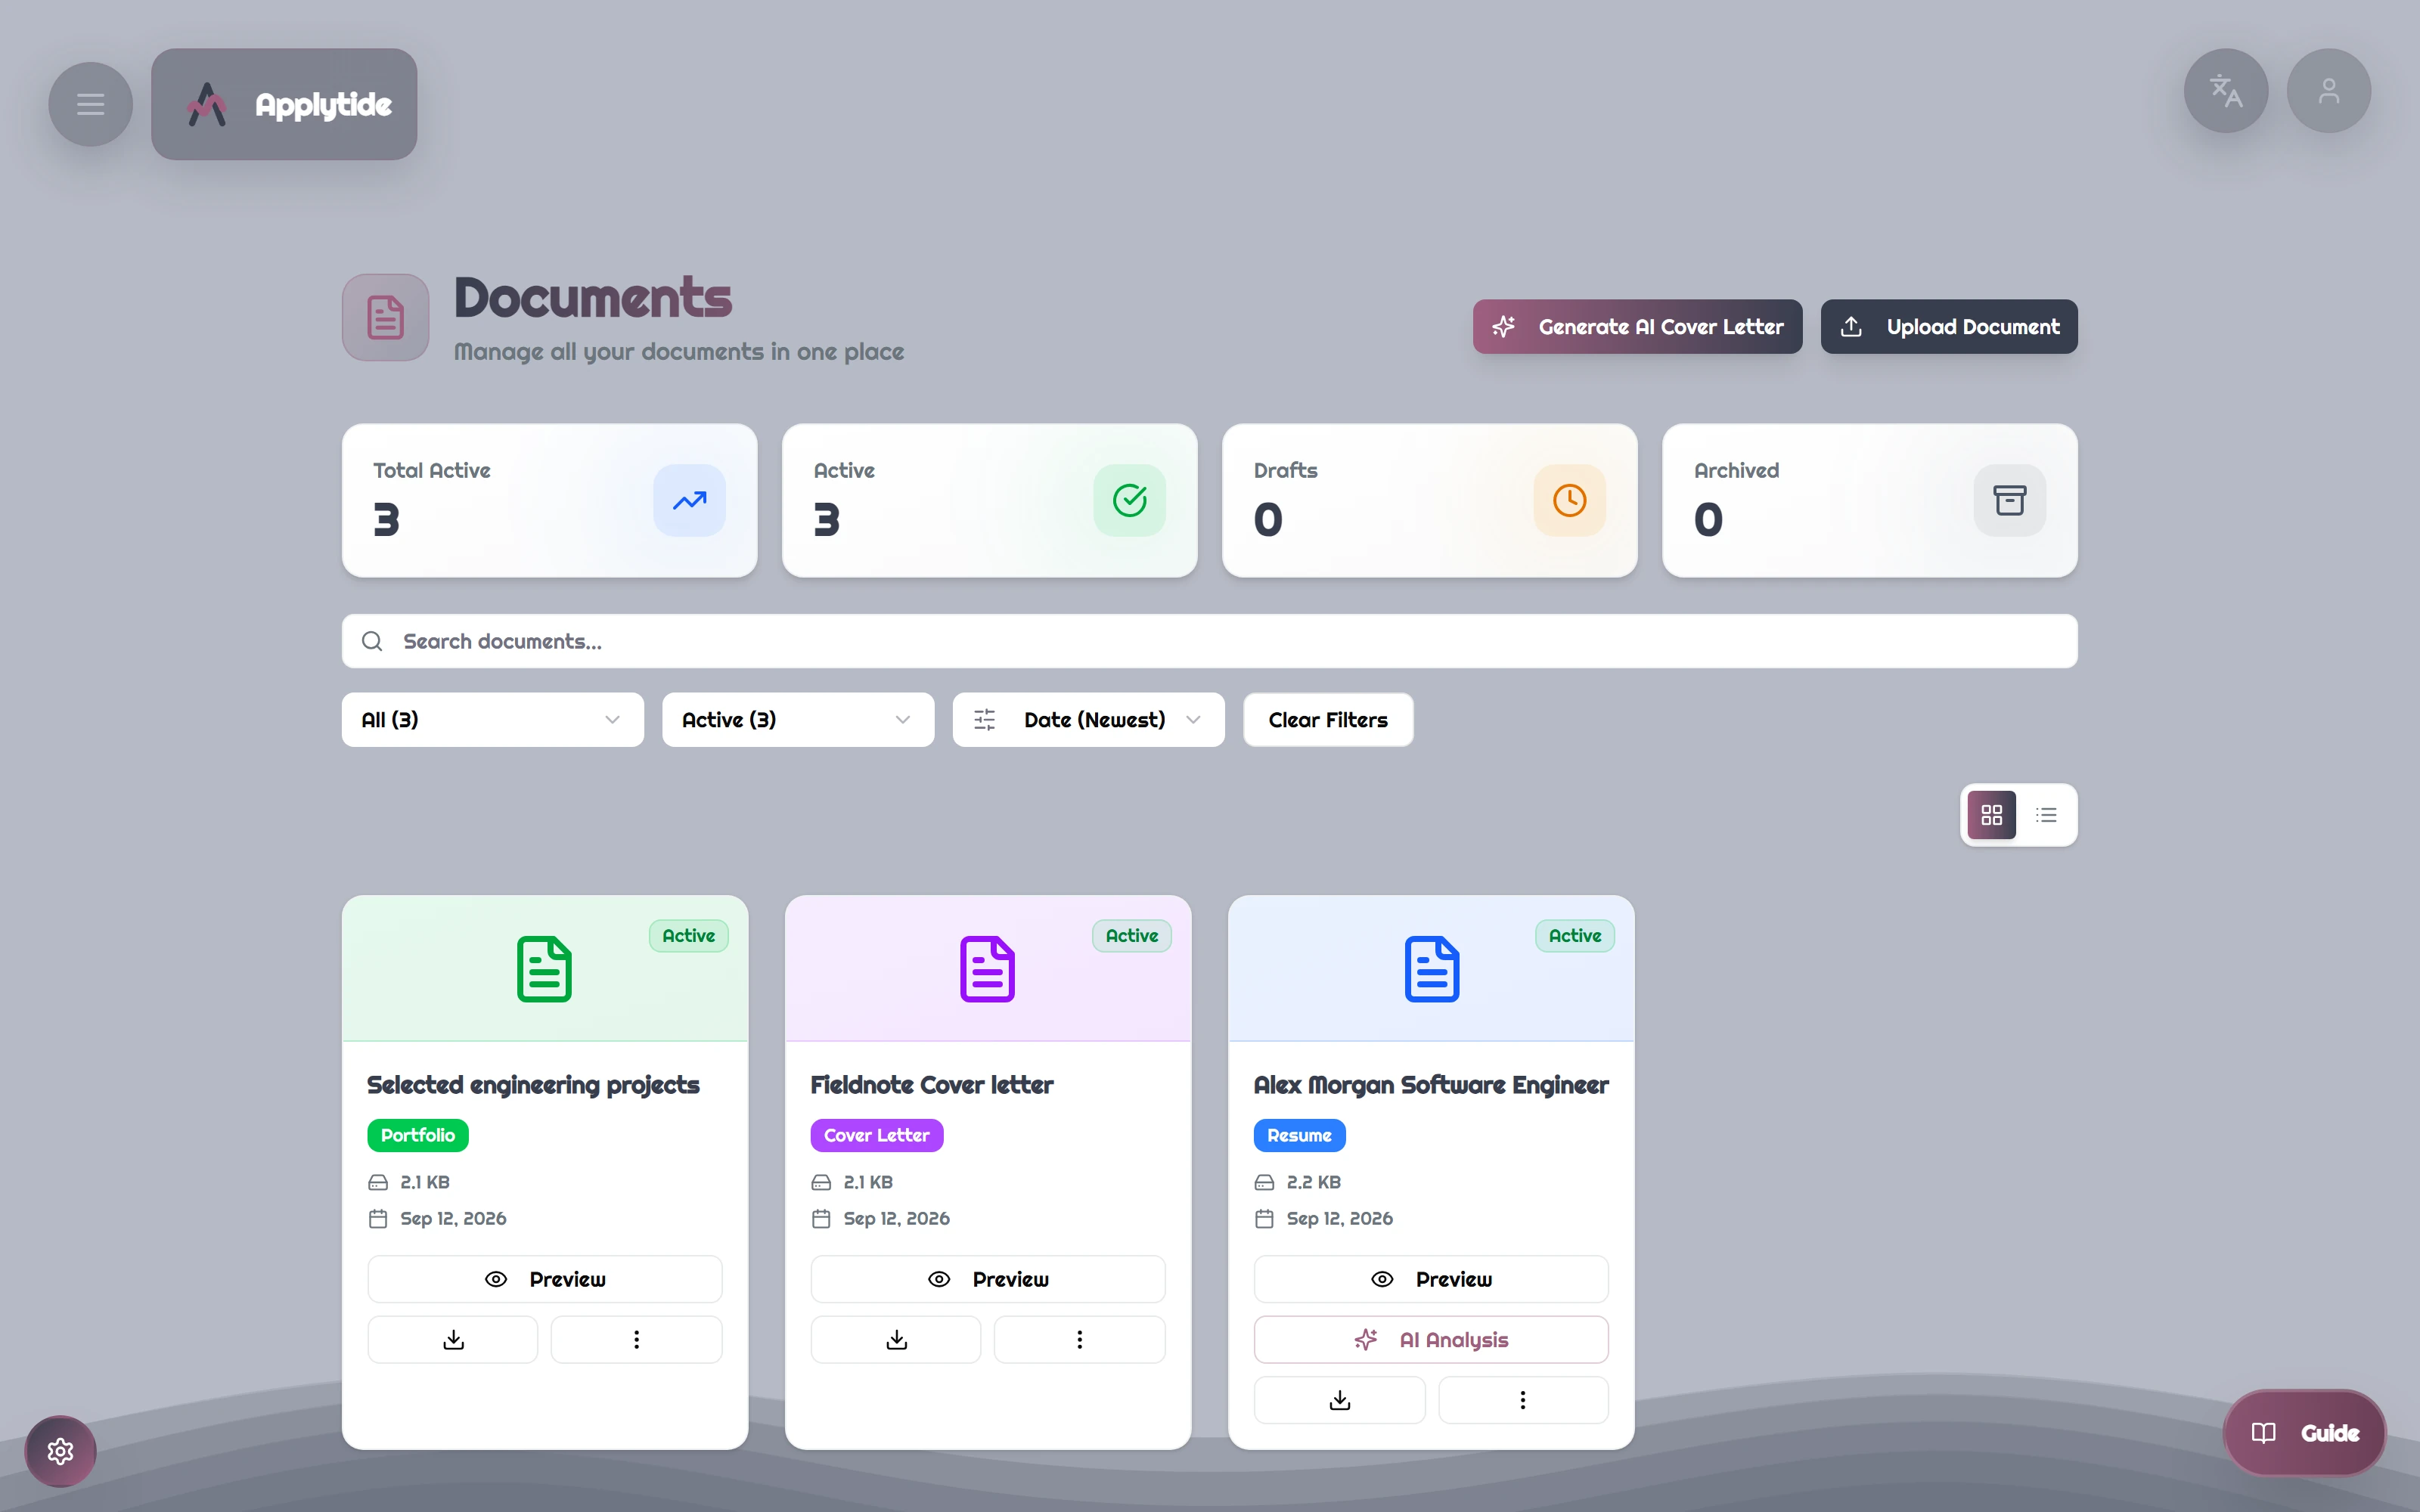Click Active badge on Selected engineering projects
Image resolution: width=2420 pixels, height=1512 pixels.
(x=688, y=936)
